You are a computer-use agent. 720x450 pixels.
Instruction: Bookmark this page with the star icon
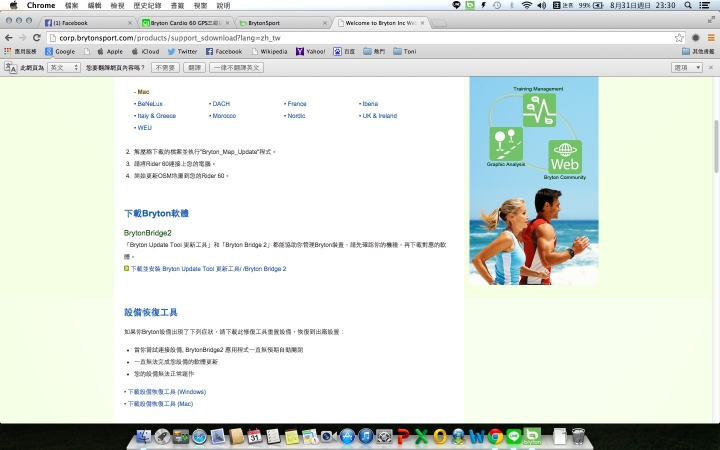(x=679, y=38)
